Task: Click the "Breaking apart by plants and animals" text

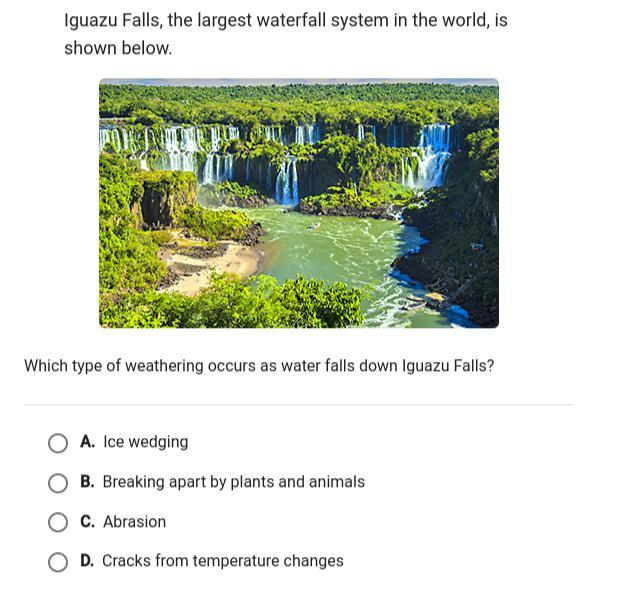Action: pyautogui.click(x=233, y=482)
